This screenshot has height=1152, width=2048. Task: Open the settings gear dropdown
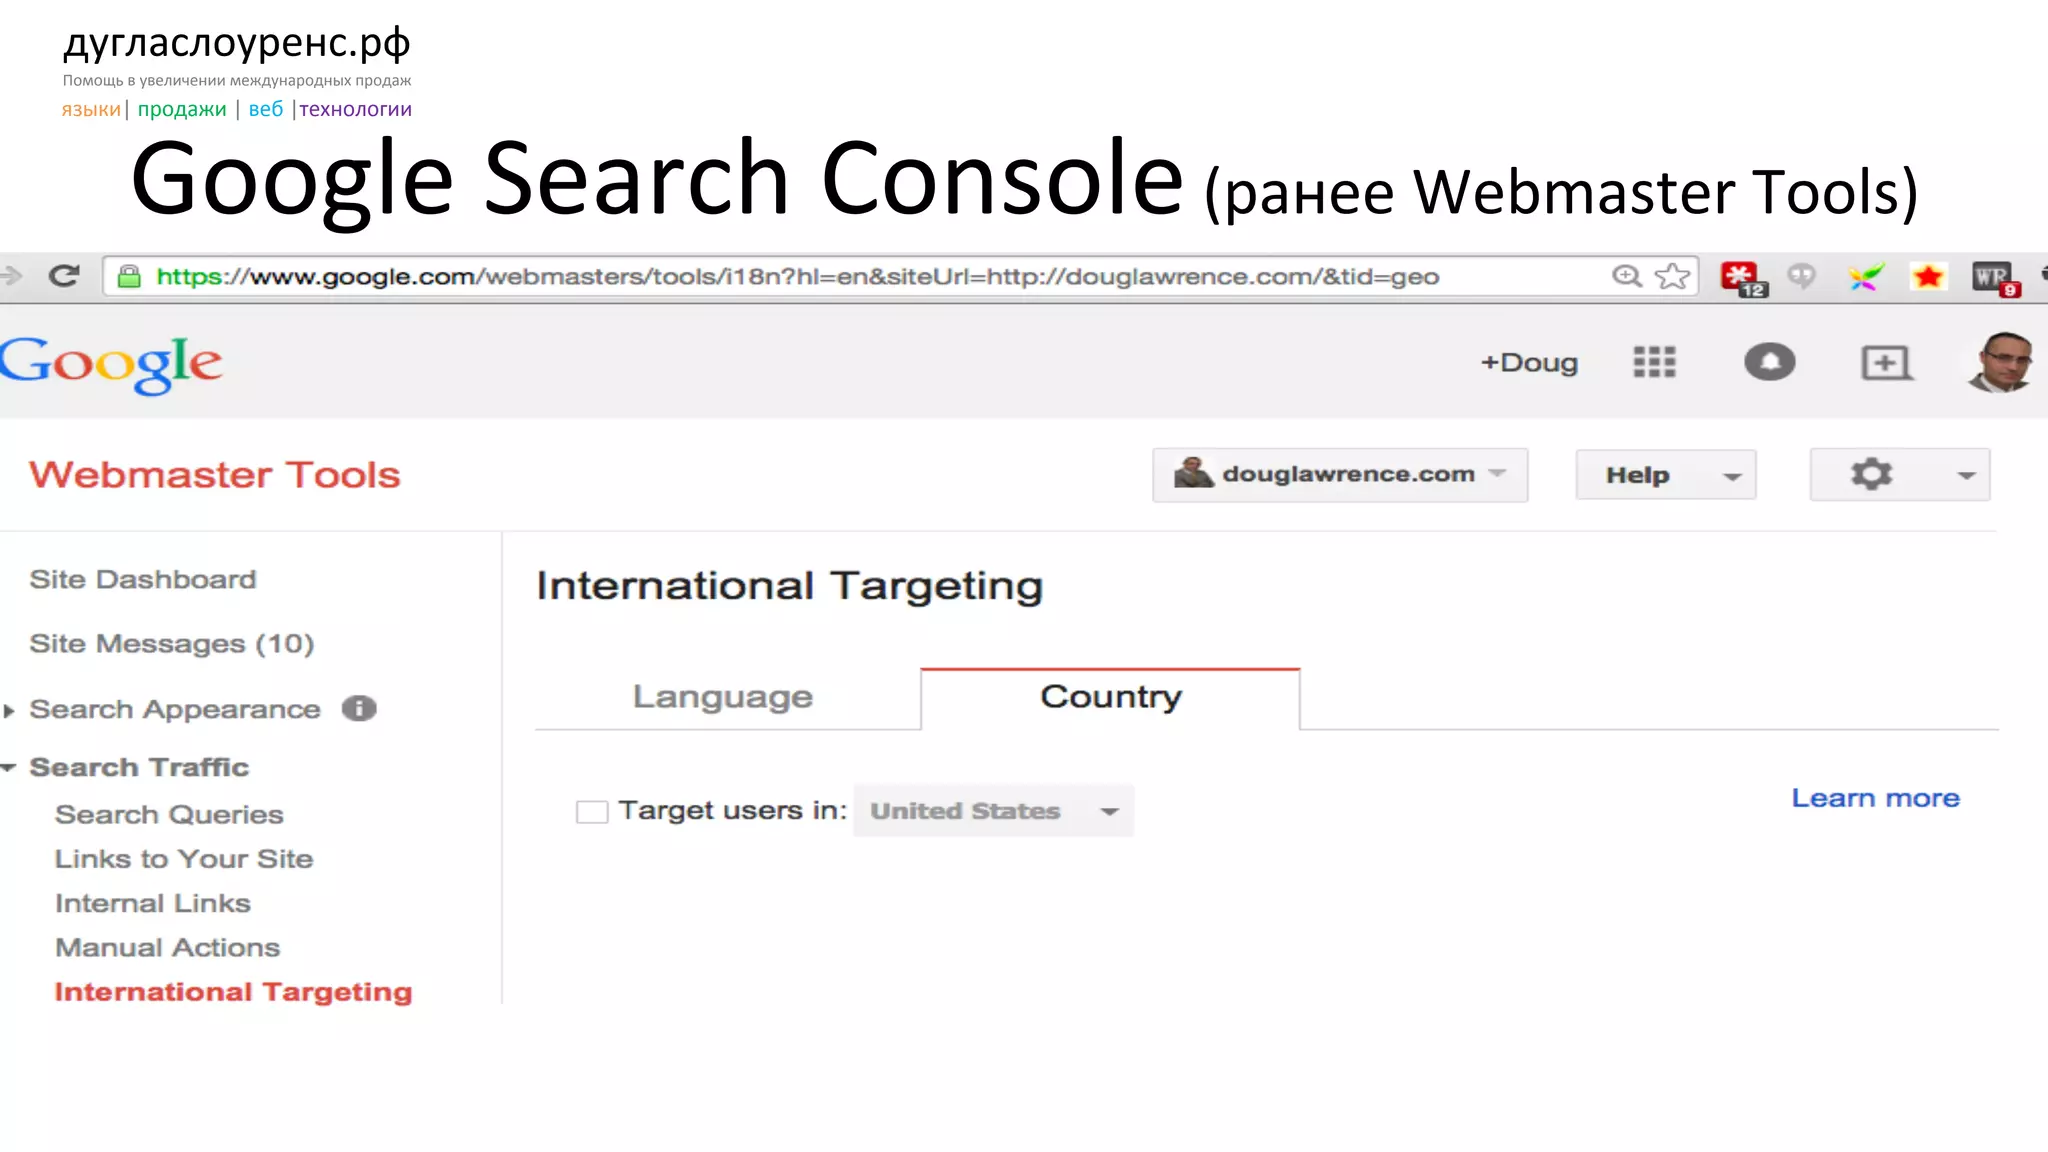pyautogui.click(x=1899, y=475)
